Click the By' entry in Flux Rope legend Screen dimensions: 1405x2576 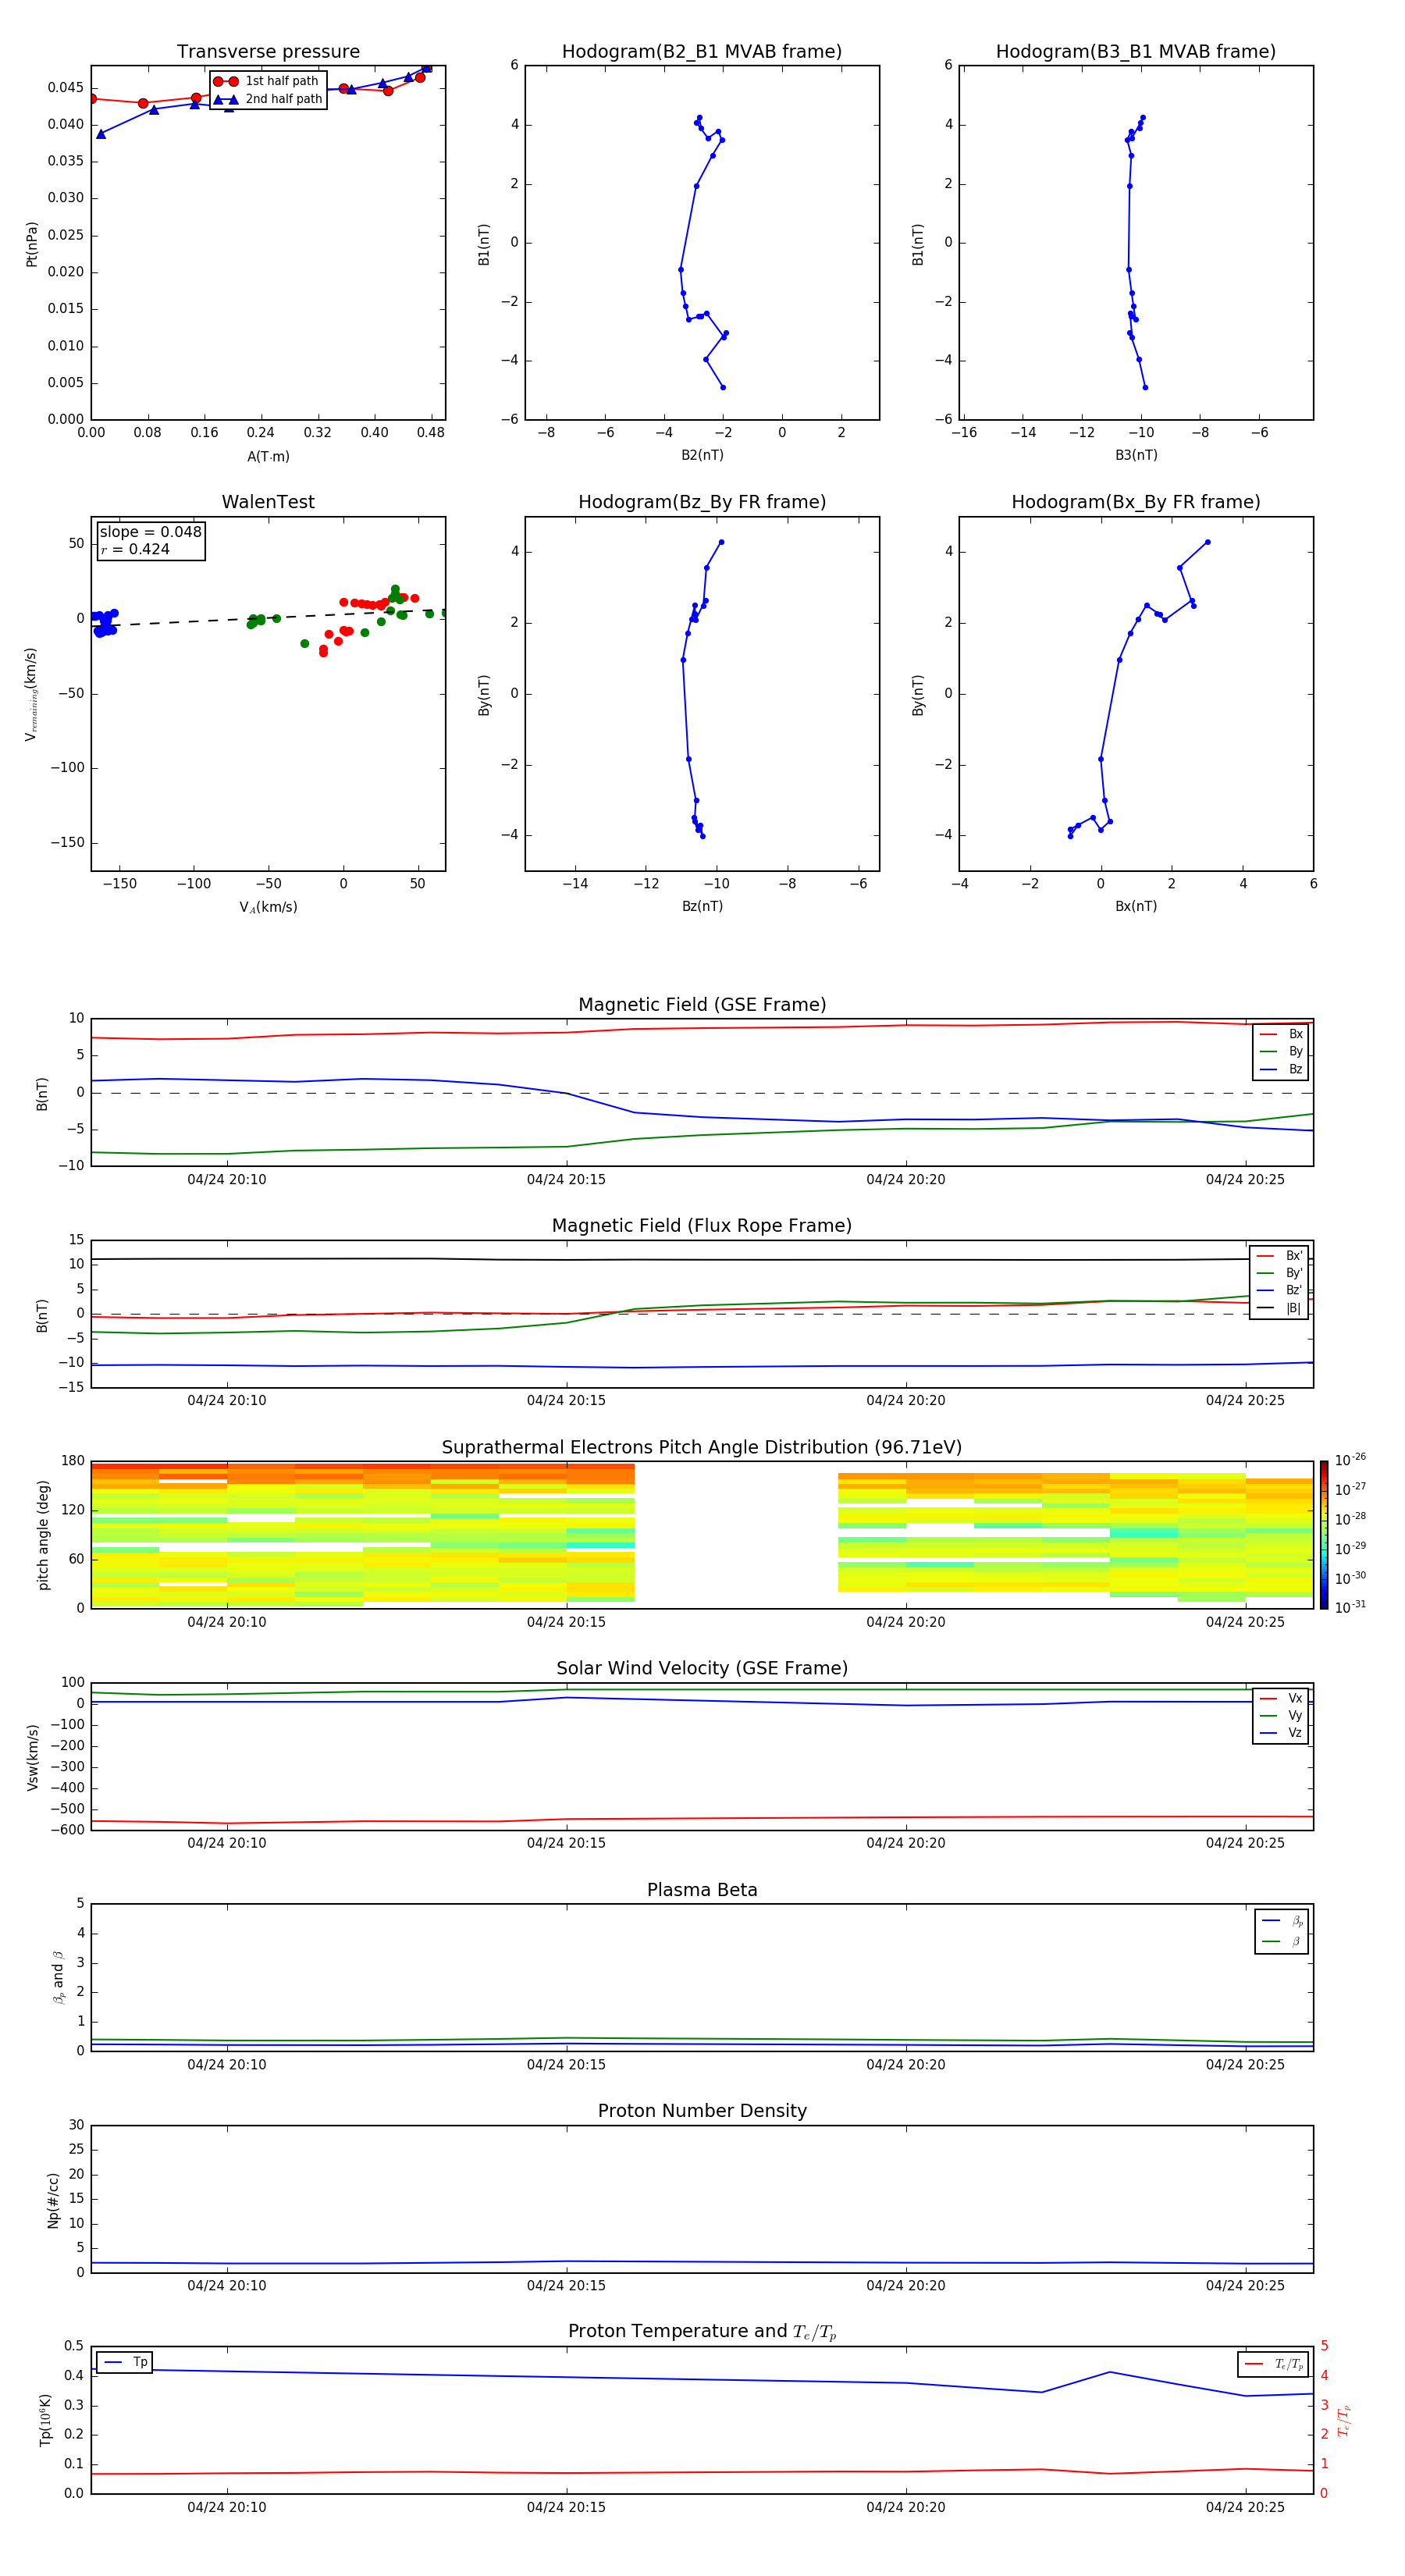[1279, 1274]
